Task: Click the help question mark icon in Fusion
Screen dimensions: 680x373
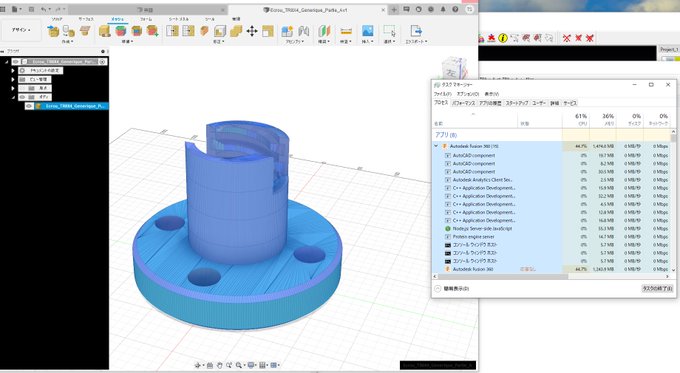Action: click(455, 9)
